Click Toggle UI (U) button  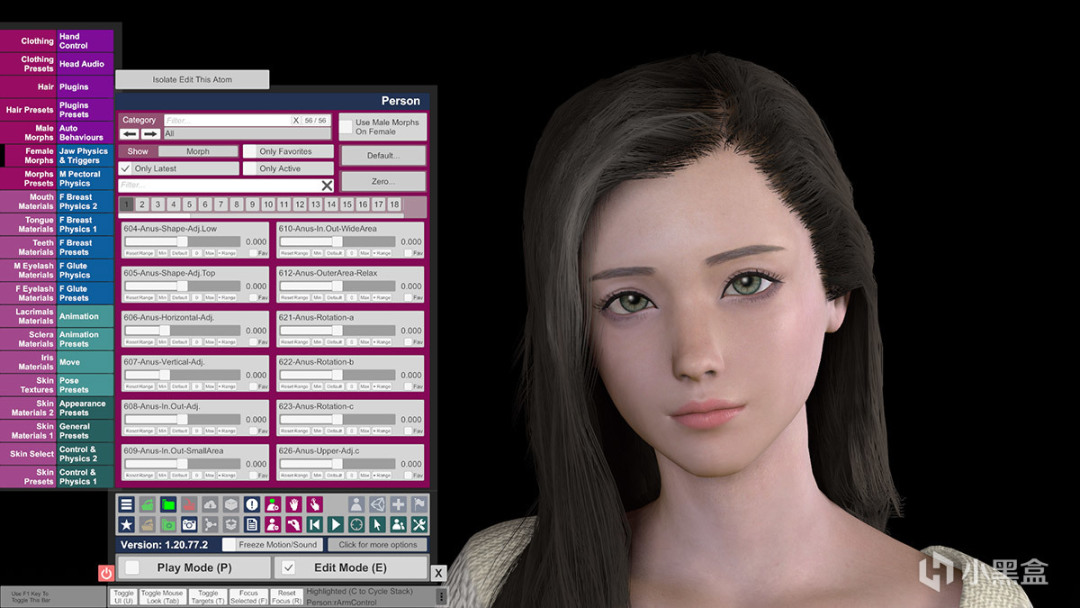[124, 596]
